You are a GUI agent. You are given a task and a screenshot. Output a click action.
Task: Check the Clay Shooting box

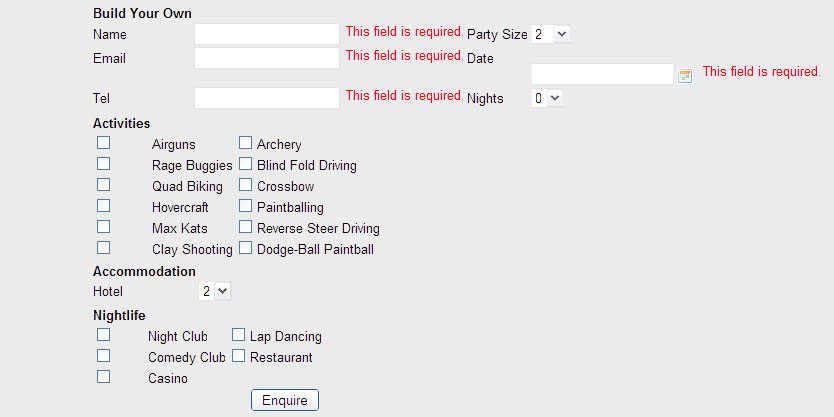tap(103, 248)
